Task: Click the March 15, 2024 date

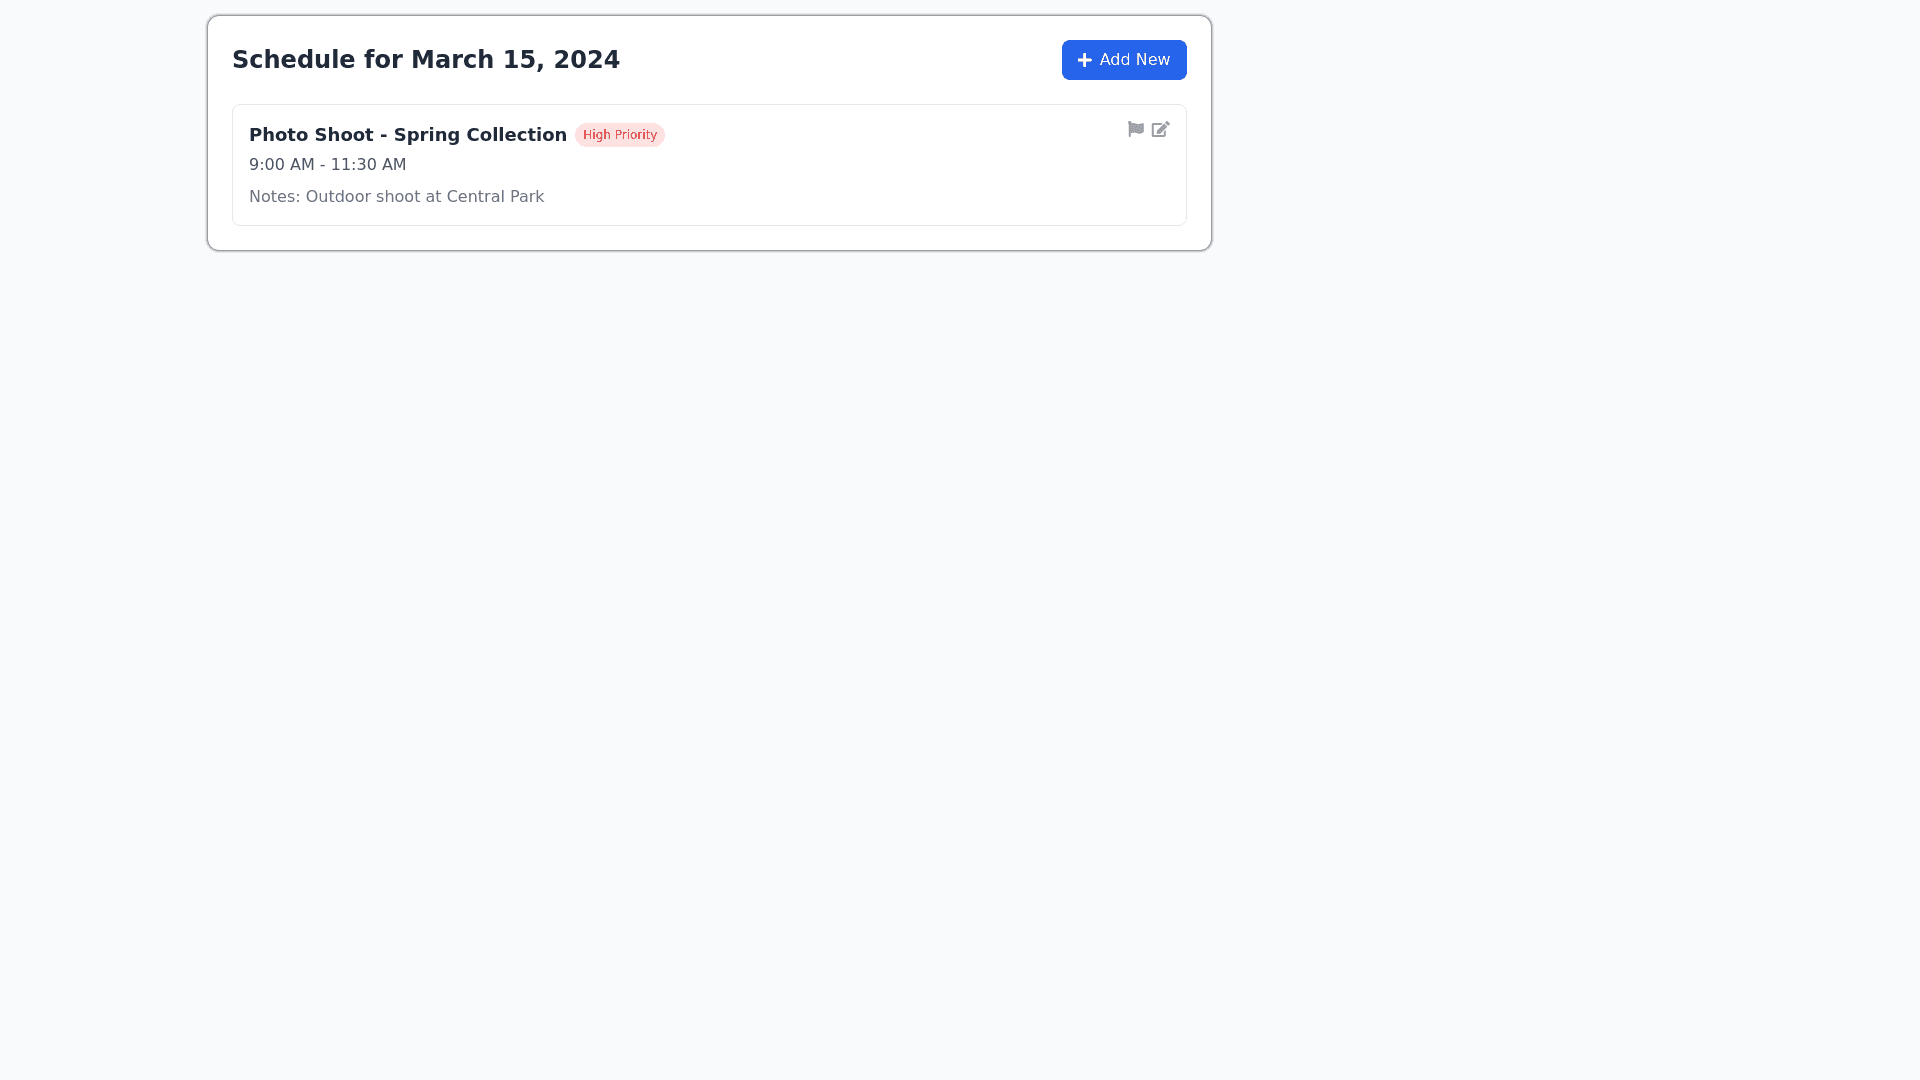Action: (x=480, y=60)
